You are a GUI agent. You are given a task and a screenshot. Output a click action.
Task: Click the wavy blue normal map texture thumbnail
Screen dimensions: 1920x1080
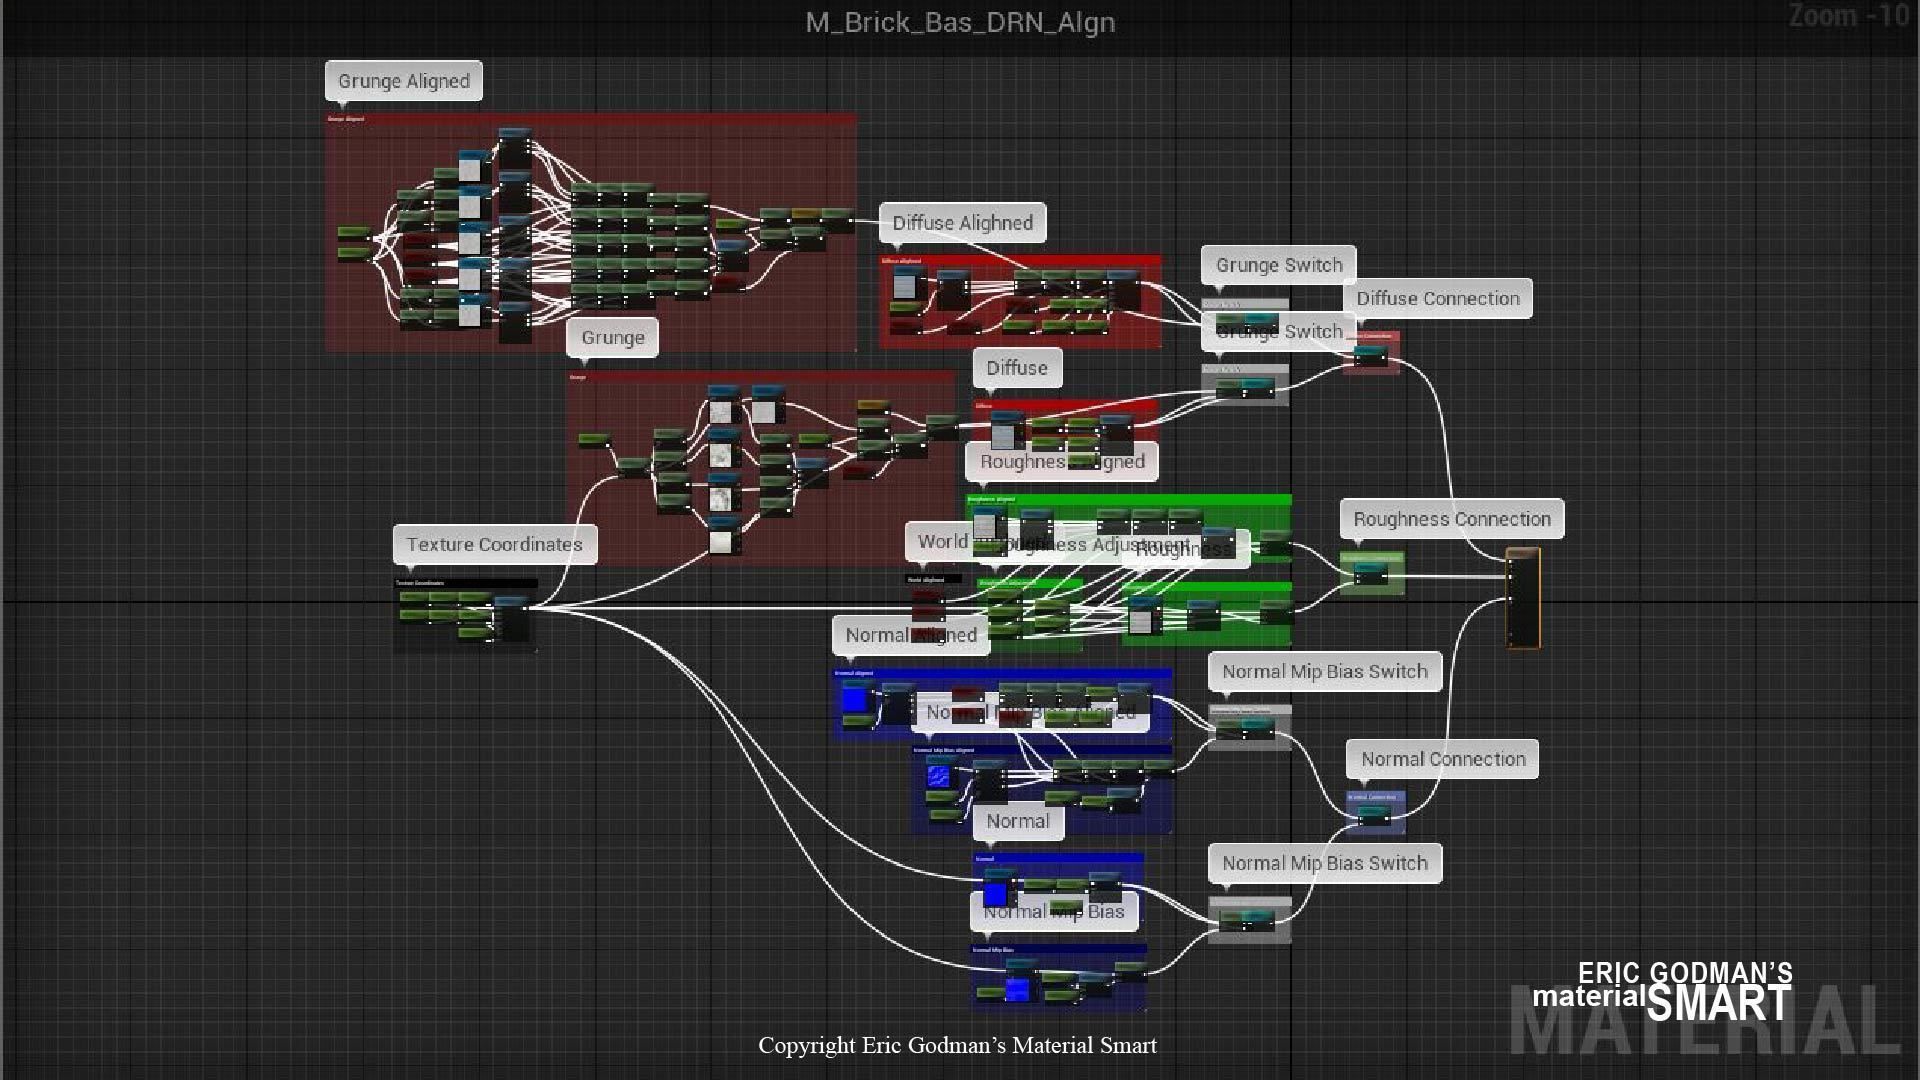coord(938,775)
